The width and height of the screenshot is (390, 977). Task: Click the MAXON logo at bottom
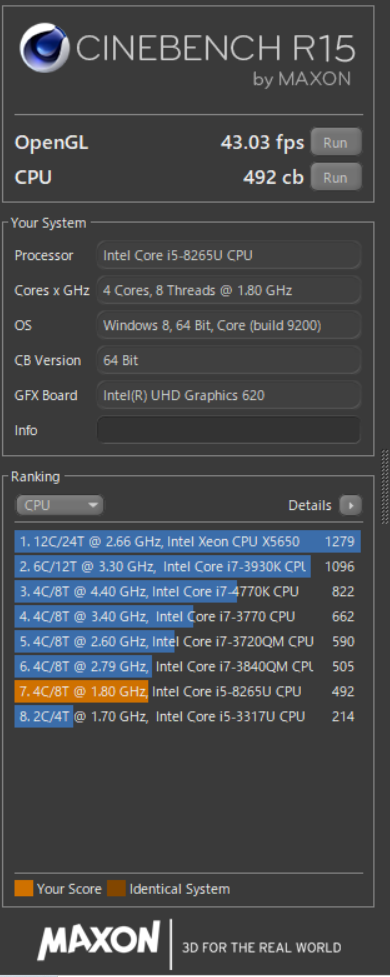pyautogui.click(x=100, y=940)
